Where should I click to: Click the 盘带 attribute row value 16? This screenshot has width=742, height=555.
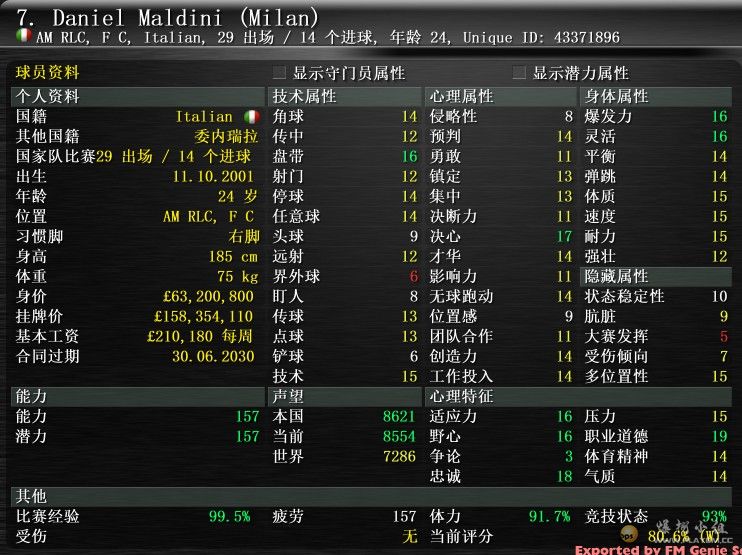(x=409, y=157)
